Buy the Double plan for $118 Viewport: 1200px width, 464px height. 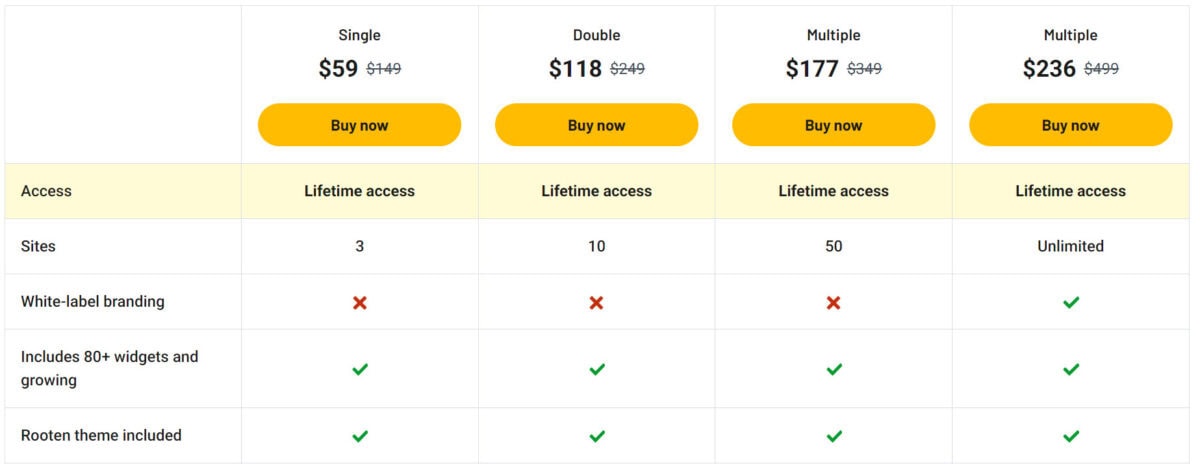(597, 125)
